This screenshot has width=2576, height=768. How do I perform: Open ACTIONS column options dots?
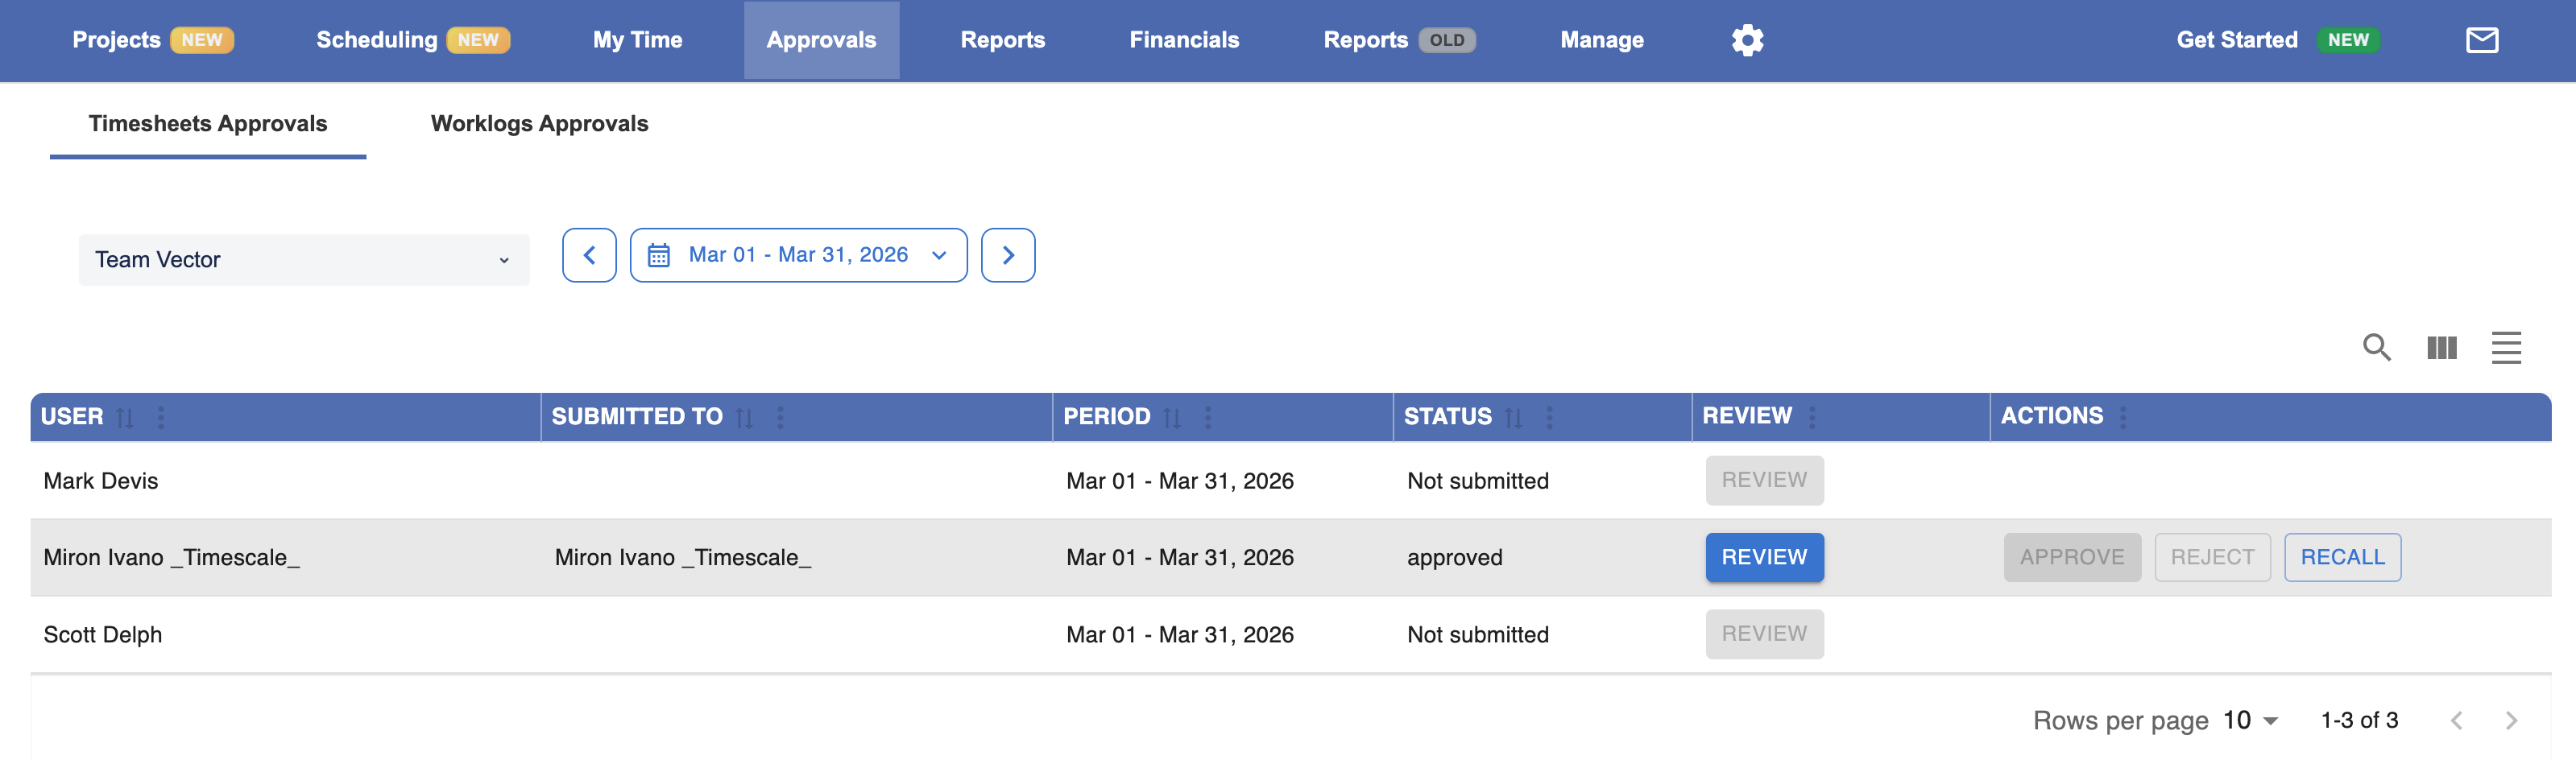pyautogui.click(x=2122, y=417)
